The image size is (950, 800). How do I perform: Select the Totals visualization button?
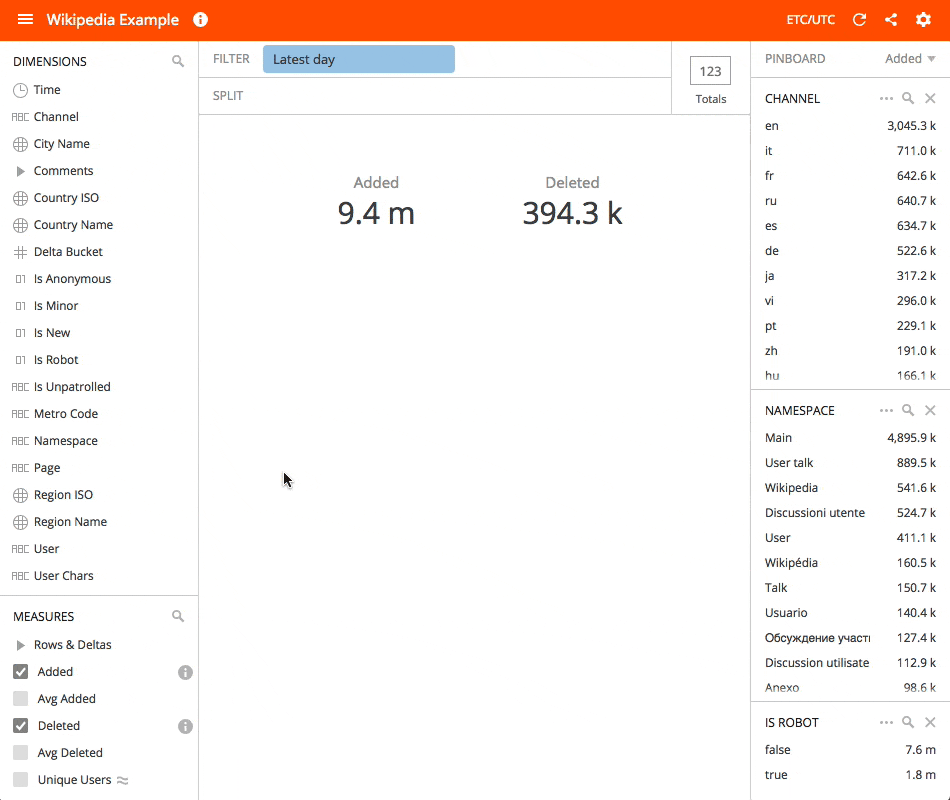[710, 78]
